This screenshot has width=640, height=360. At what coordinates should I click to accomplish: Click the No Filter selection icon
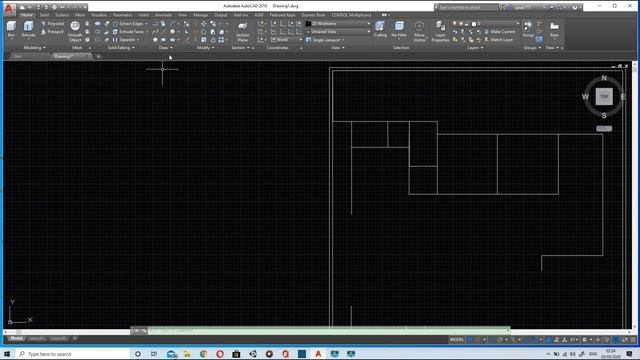(x=399, y=29)
